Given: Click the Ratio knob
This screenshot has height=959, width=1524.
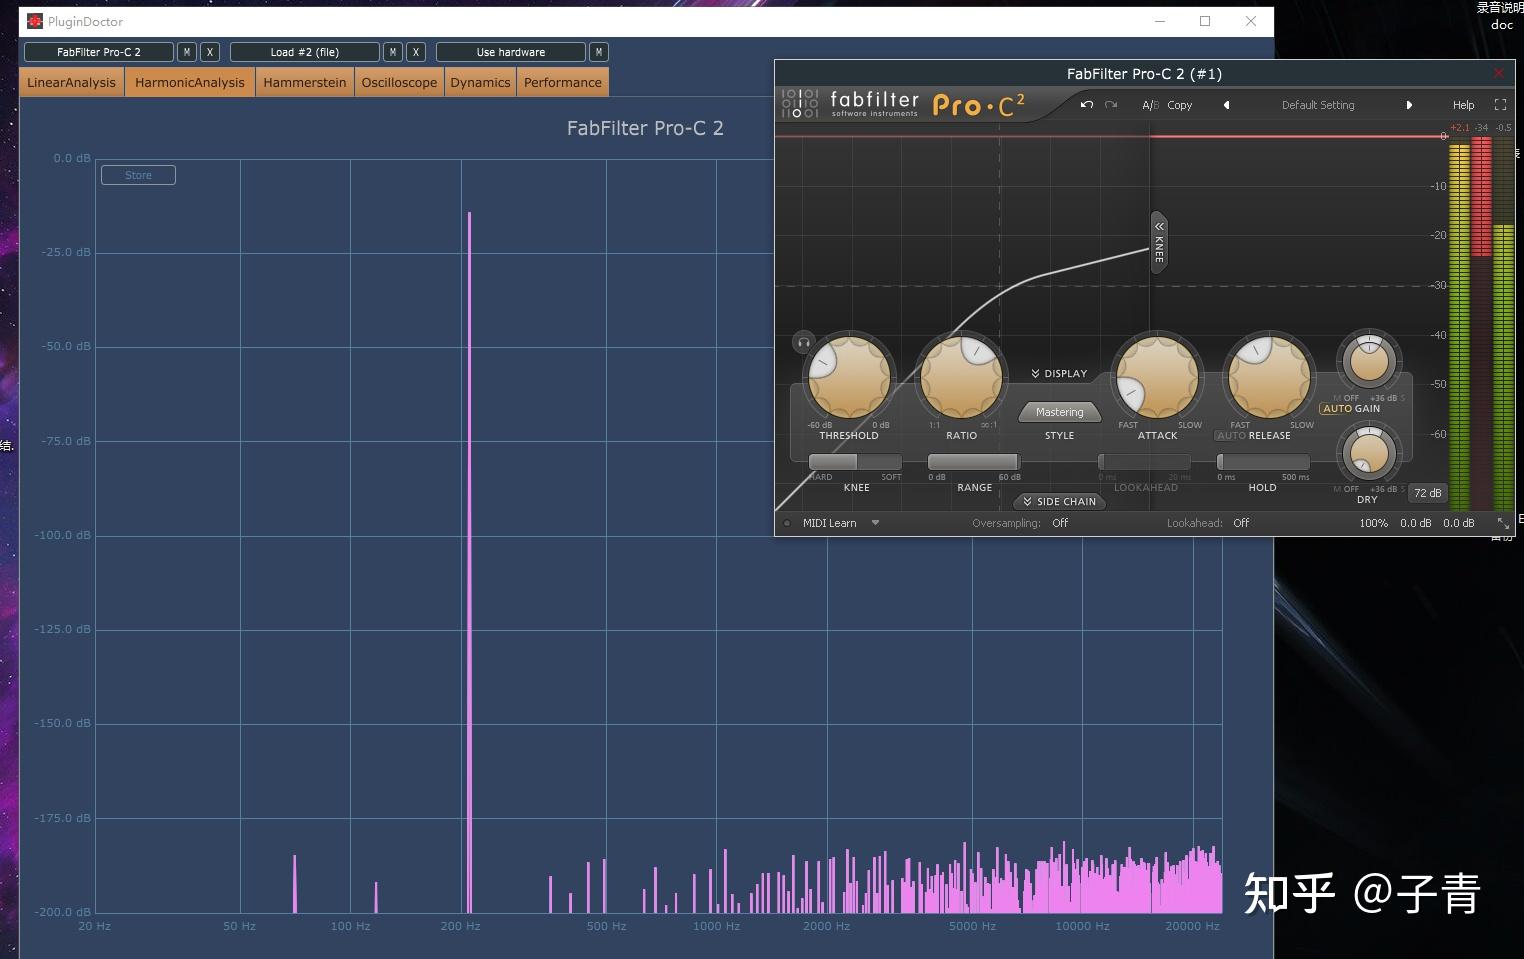Looking at the screenshot, I should coord(961,377).
